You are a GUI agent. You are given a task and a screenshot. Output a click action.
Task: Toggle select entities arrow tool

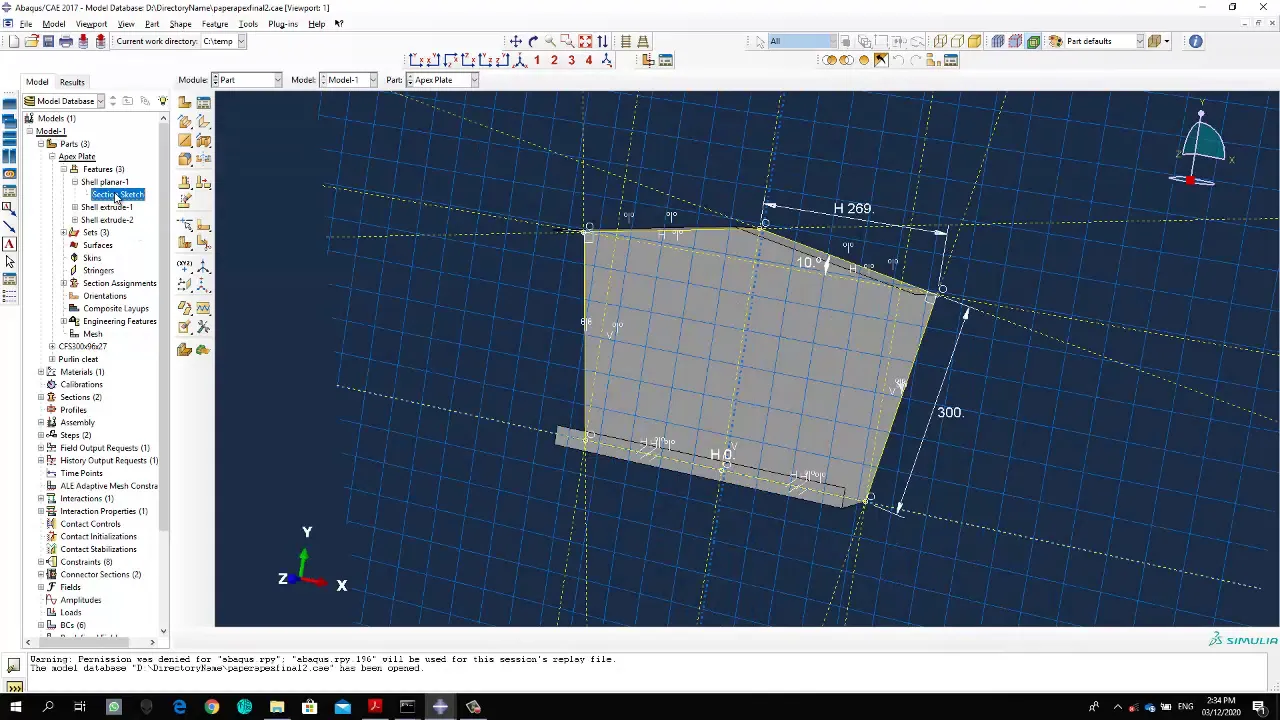point(760,41)
